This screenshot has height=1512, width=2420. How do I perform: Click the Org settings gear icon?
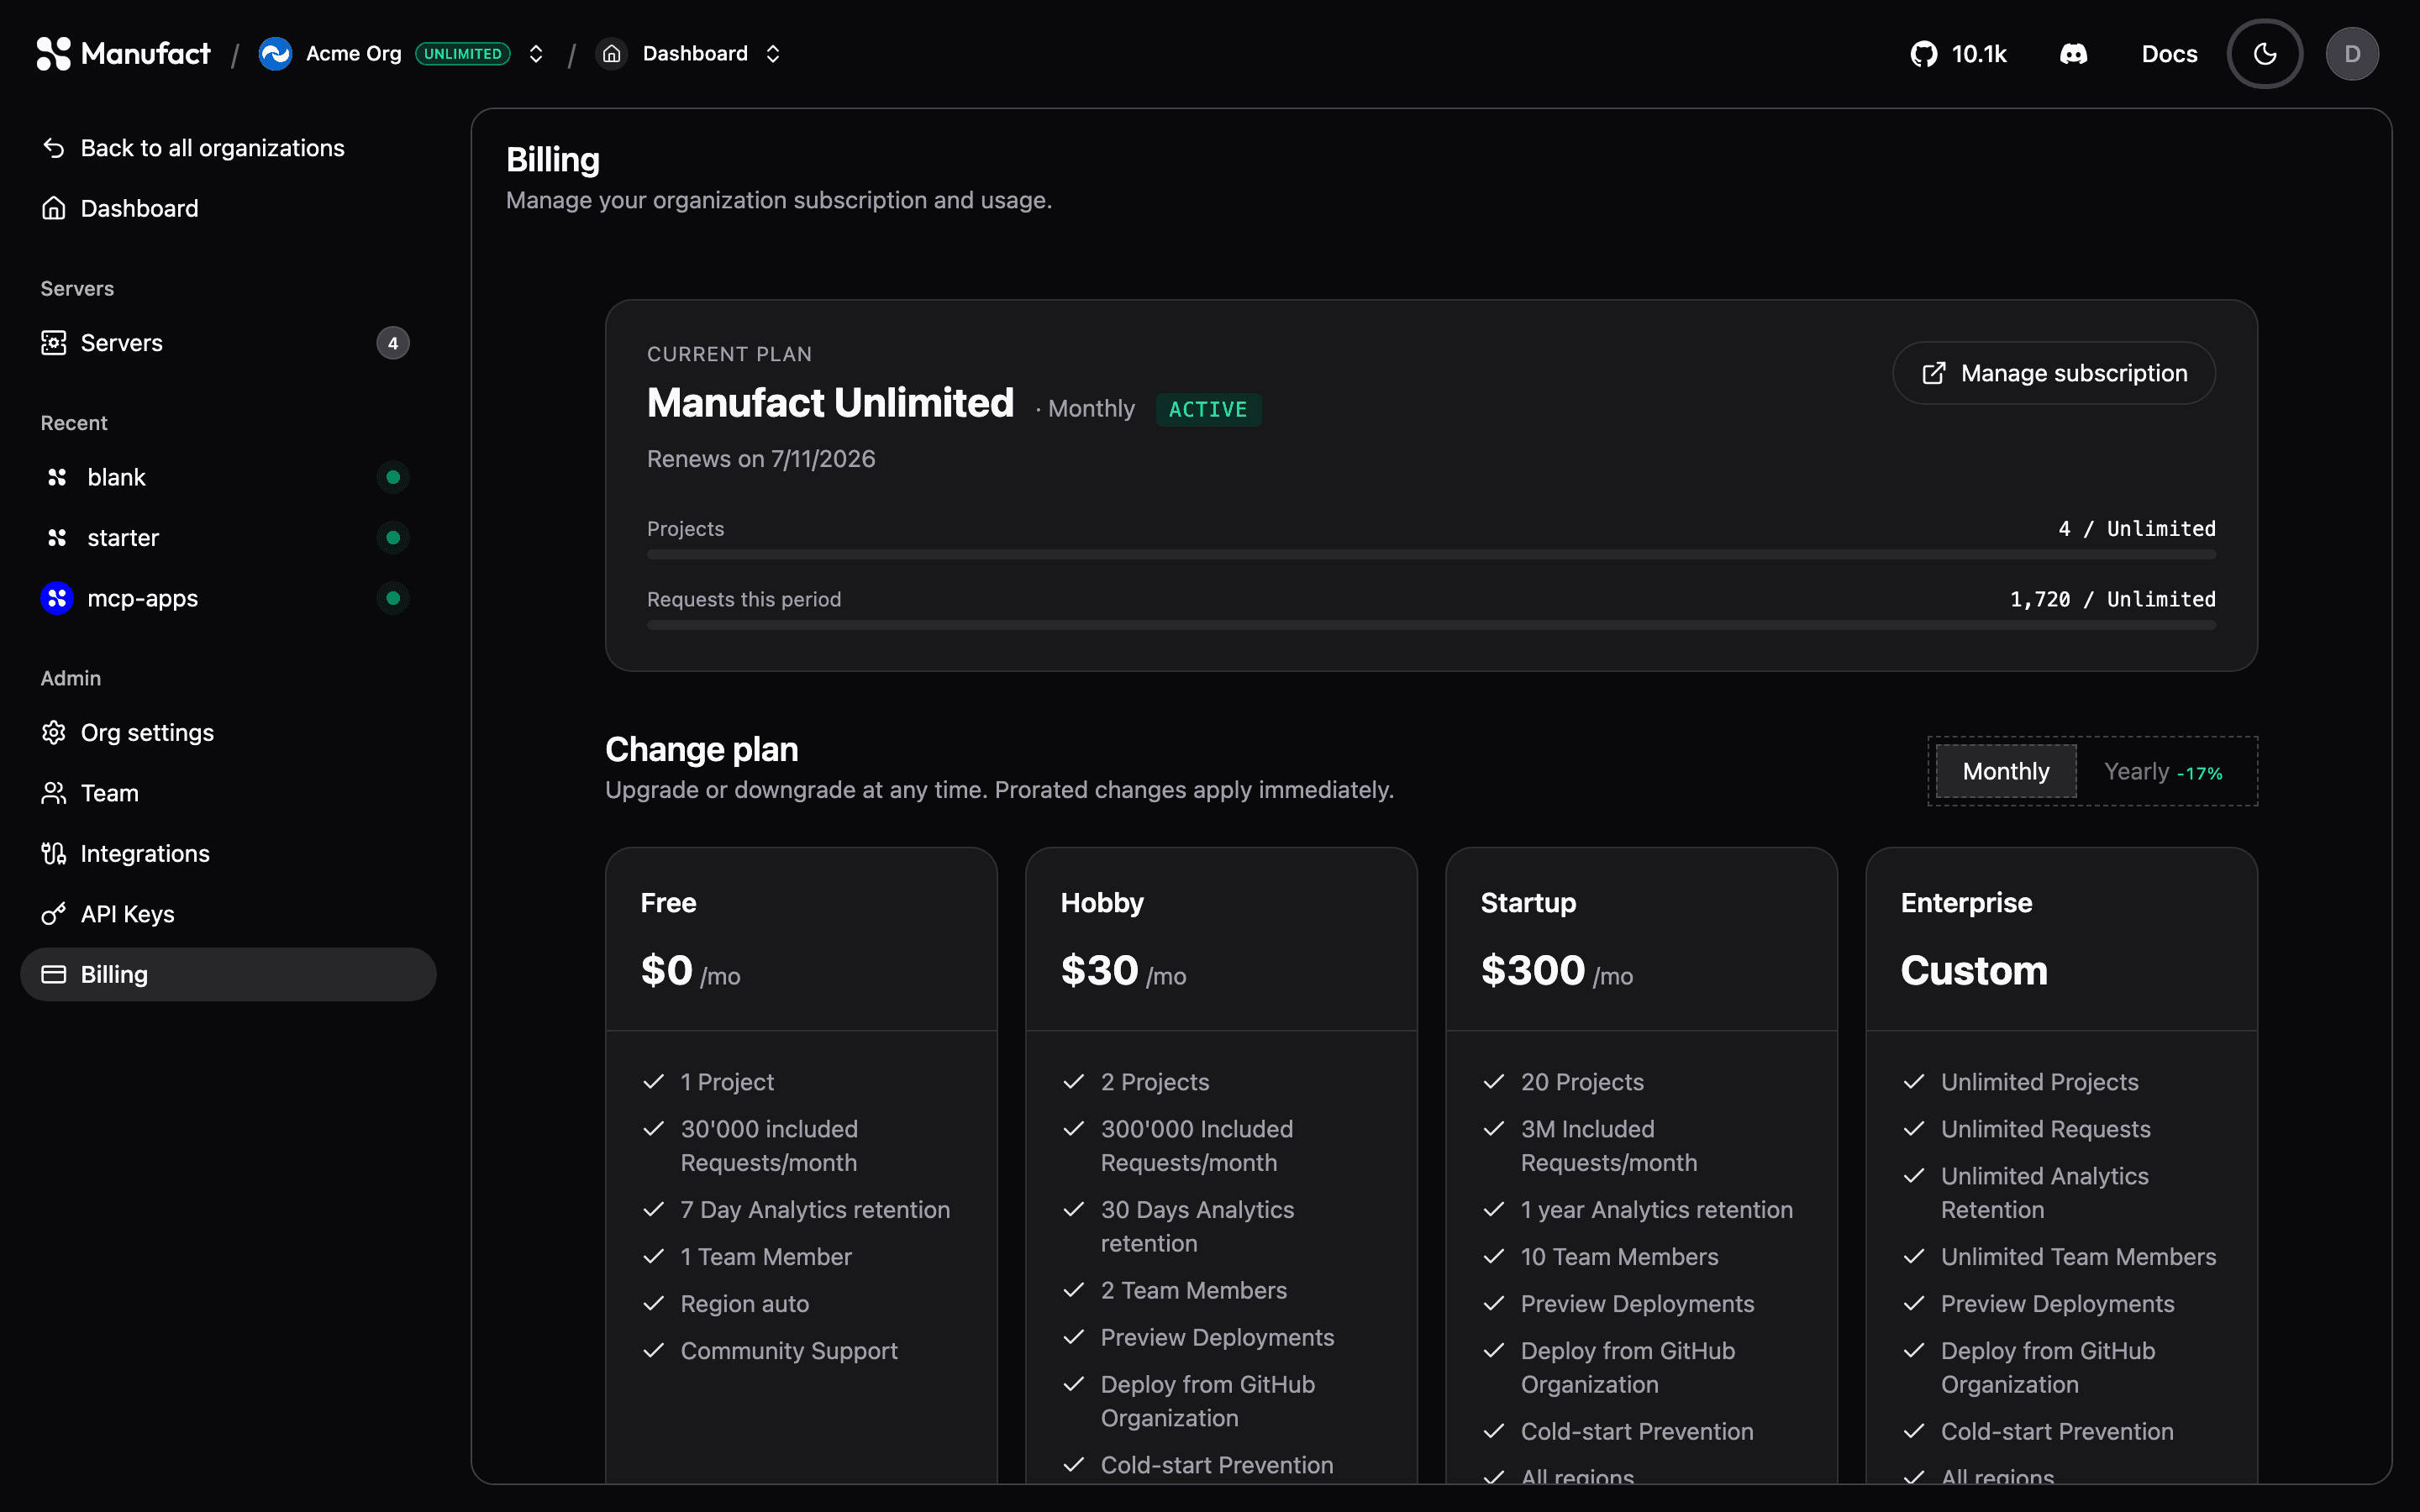(x=54, y=733)
